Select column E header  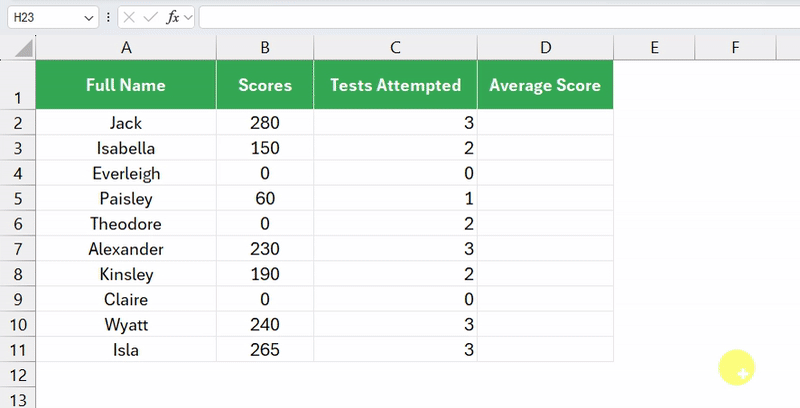click(654, 48)
